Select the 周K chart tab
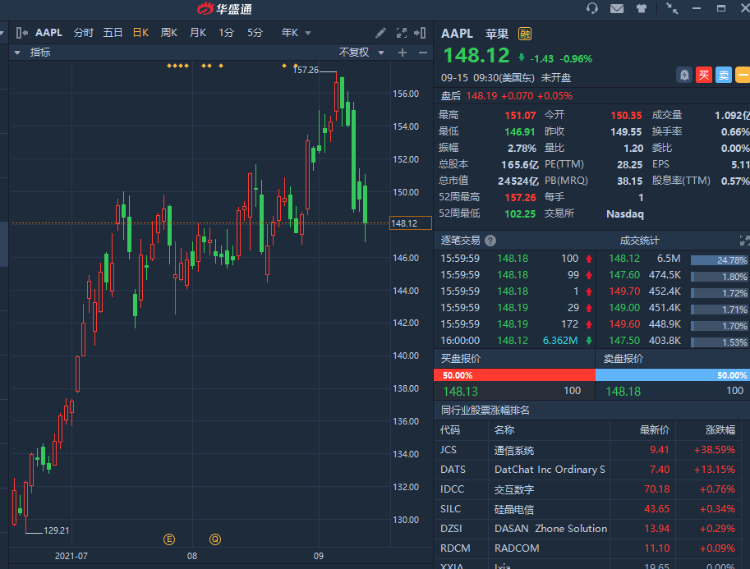The image size is (750, 569). point(169,33)
